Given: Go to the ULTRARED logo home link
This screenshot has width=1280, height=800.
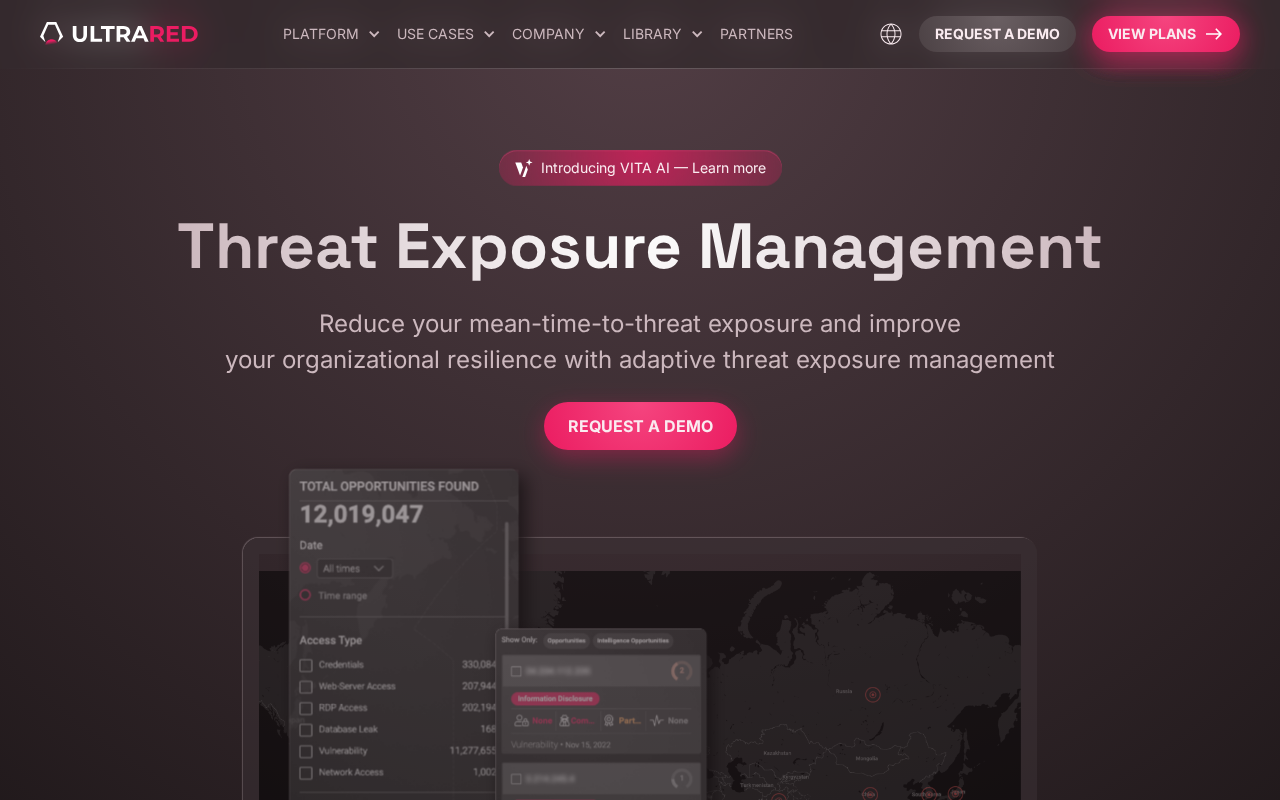Looking at the screenshot, I should 119,34.
